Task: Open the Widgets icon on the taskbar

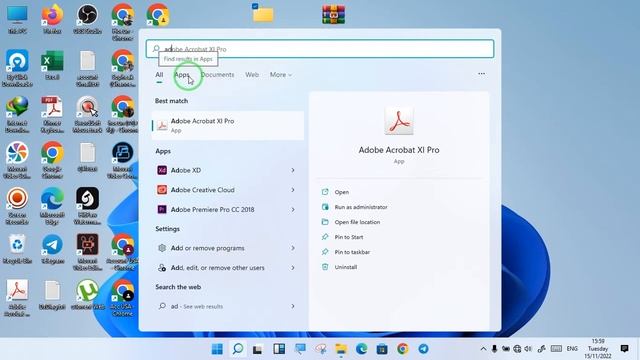Action: 279,349
